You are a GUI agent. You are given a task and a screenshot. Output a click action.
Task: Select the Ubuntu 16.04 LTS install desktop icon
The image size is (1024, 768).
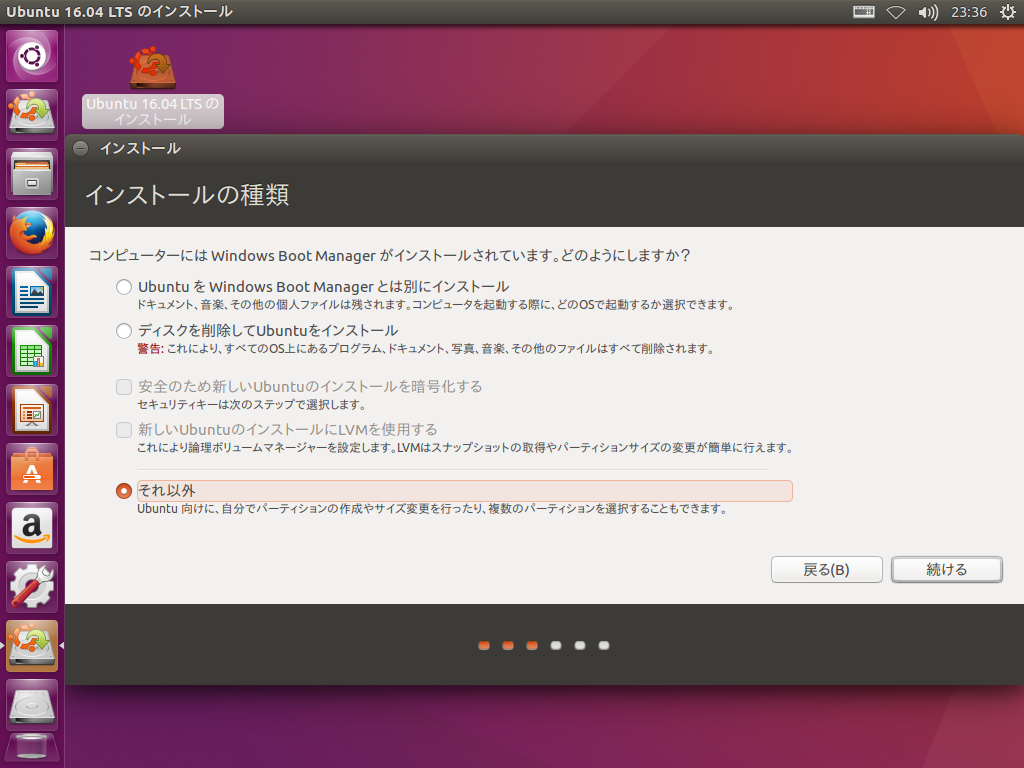[153, 86]
